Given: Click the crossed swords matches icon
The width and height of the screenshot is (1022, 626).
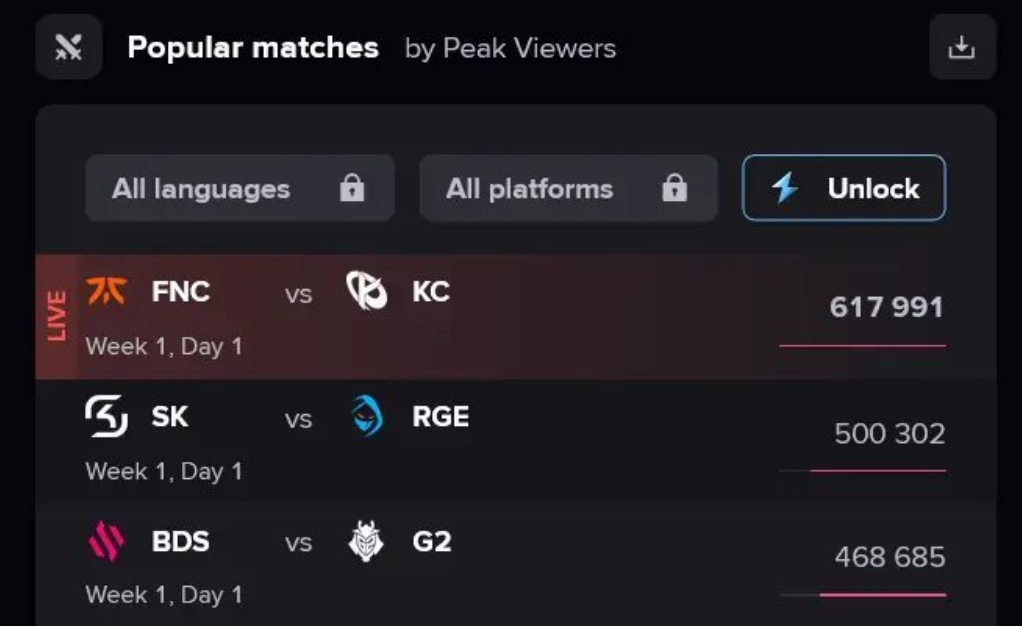Looking at the screenshot, I should click(x=69, y=47).
